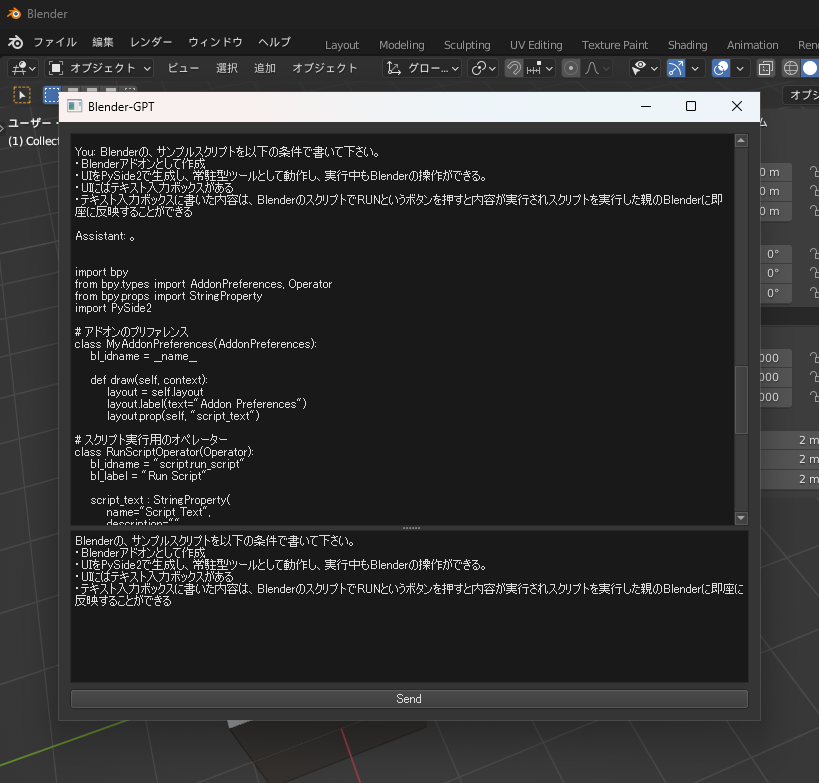This screenshot has width=819, height=783.
Task: Open the ファイル menu
Action: (55, 42)
